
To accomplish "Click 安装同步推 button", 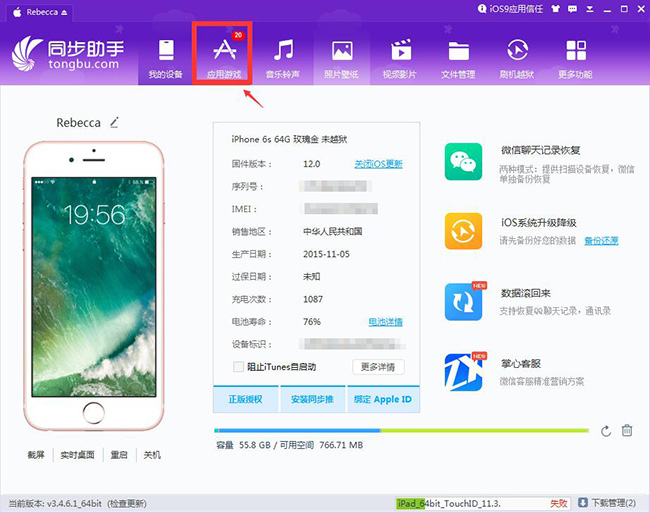I will (x=313, y=399).
